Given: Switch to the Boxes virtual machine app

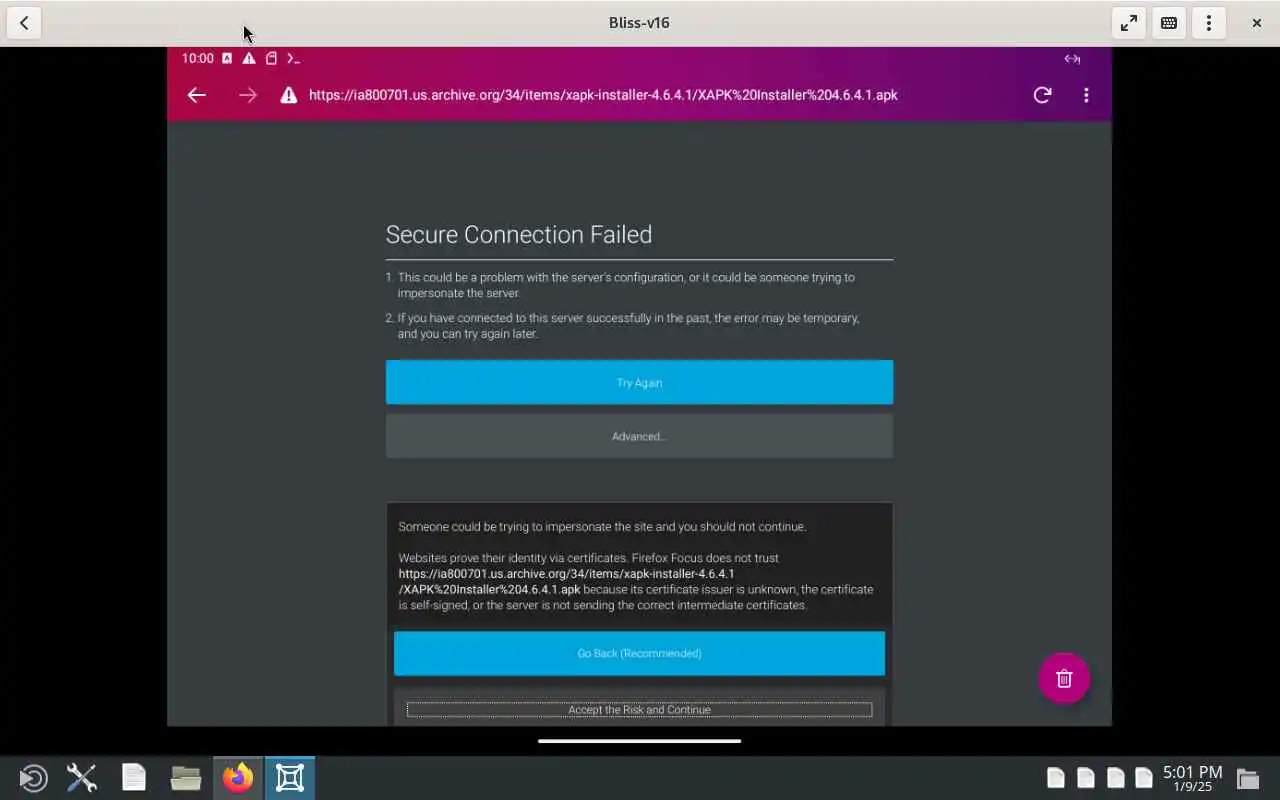Looking at the screenshot, I should pyautogui.click(x=290, y=778).
